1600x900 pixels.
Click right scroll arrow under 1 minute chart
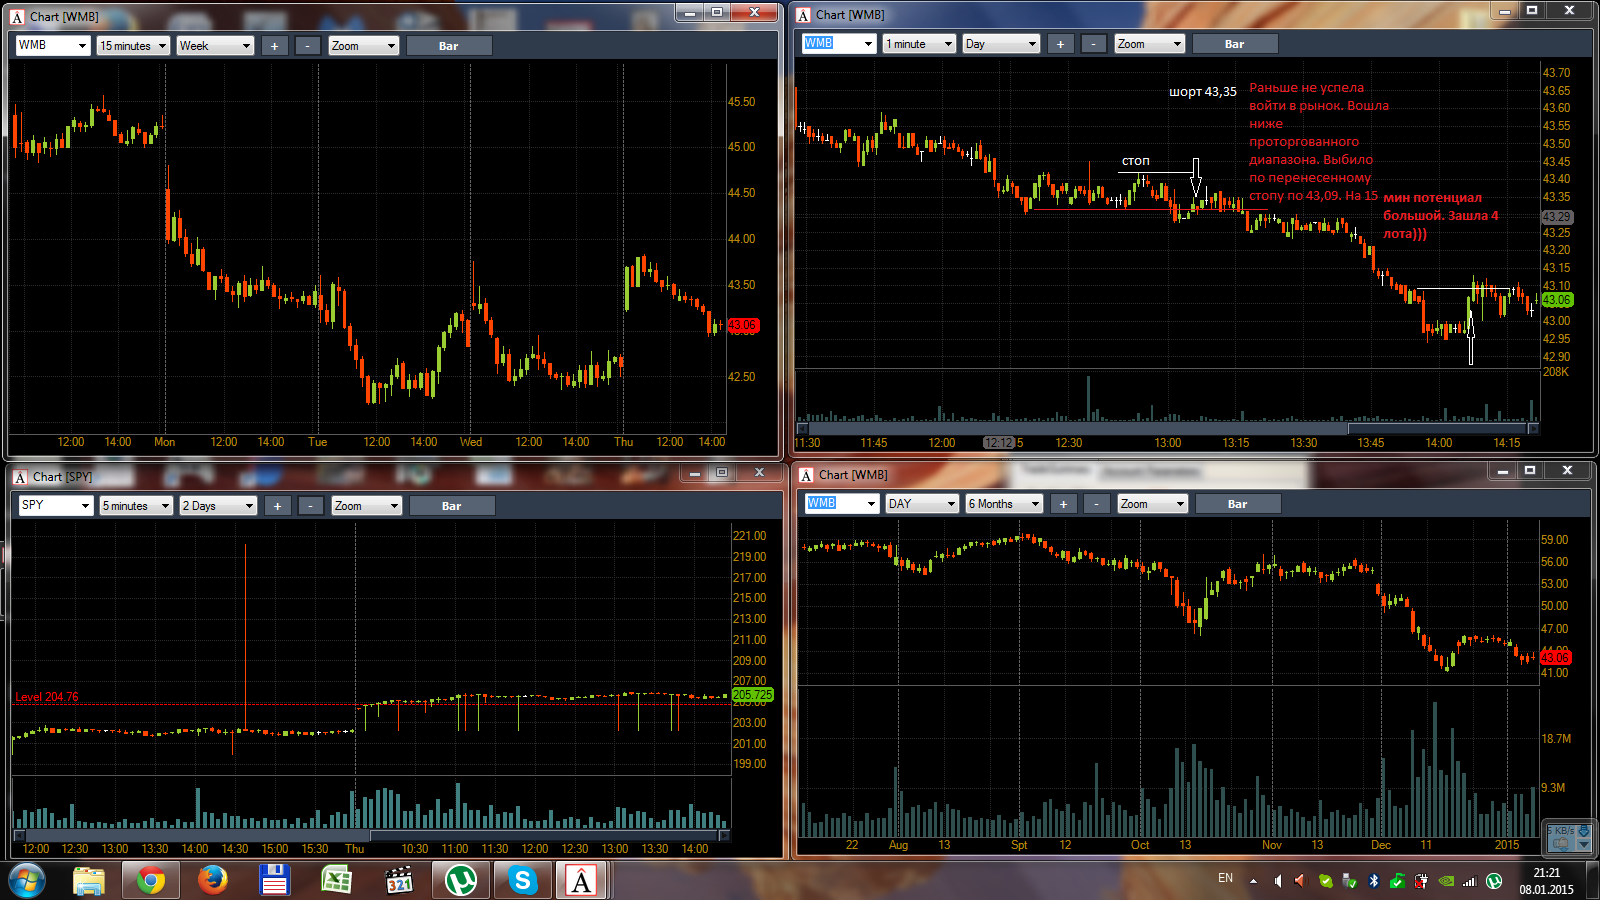(x=1533, y=429)
